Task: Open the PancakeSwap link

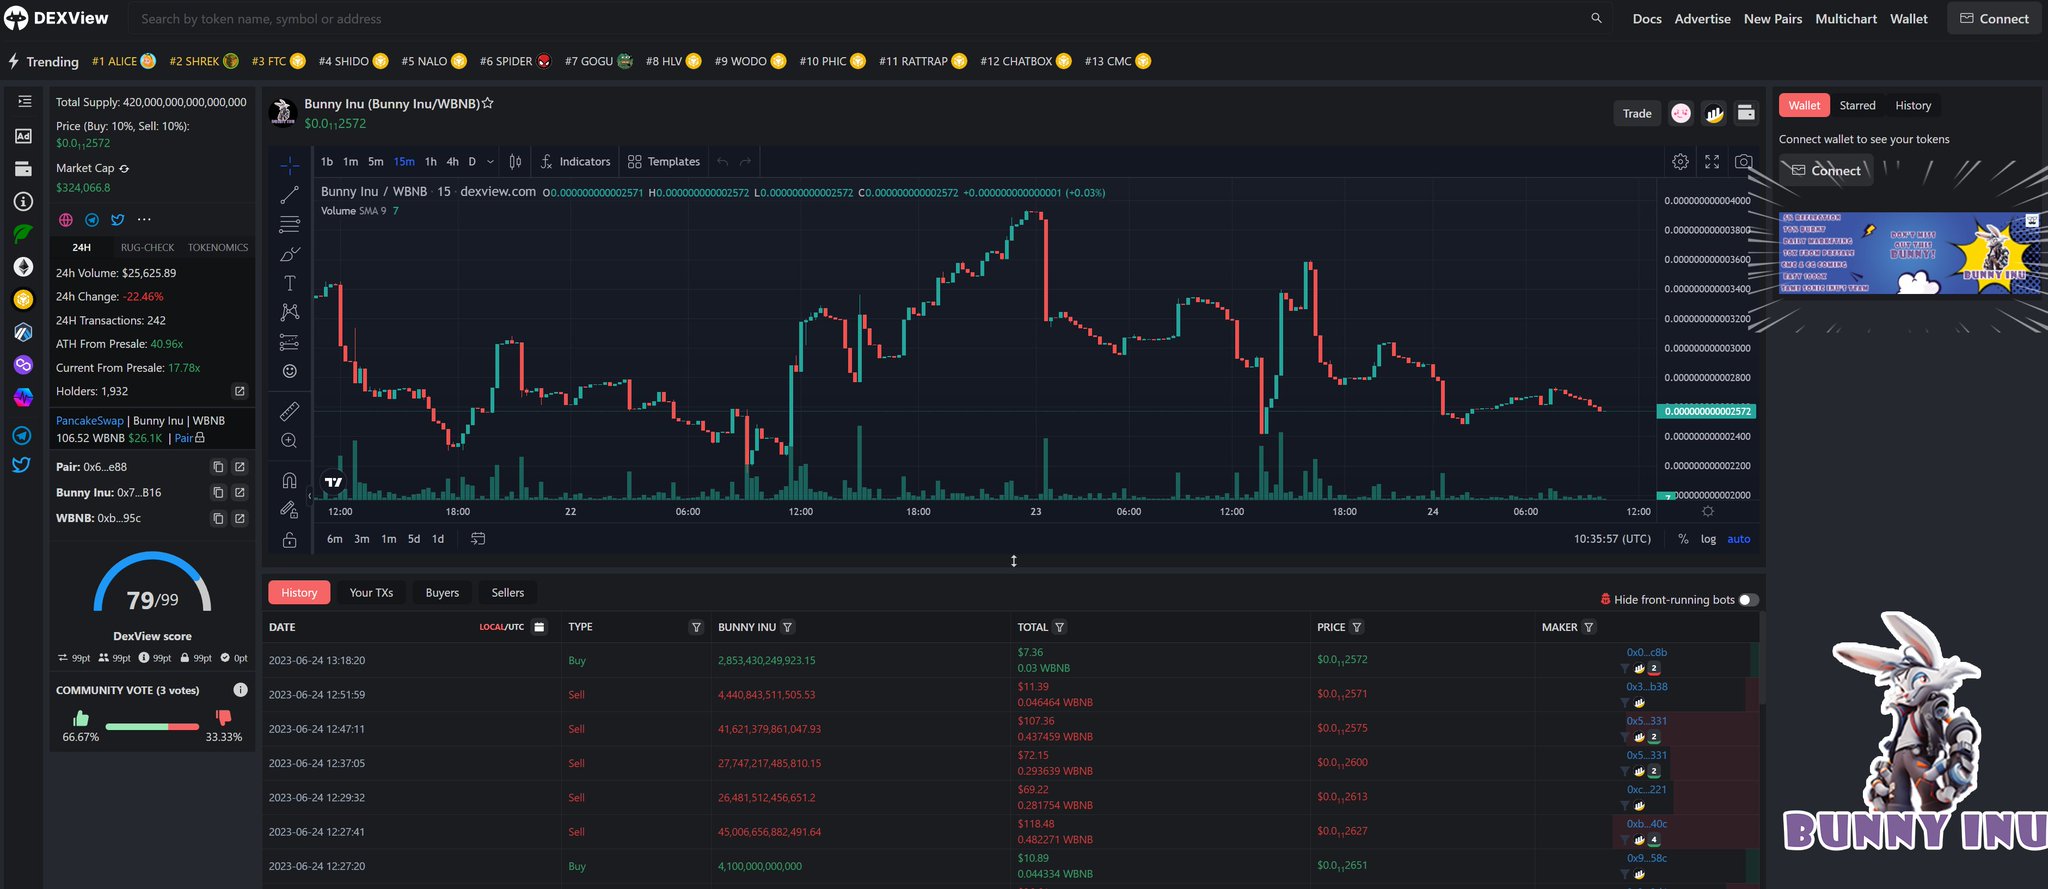Action: (90, 421)
